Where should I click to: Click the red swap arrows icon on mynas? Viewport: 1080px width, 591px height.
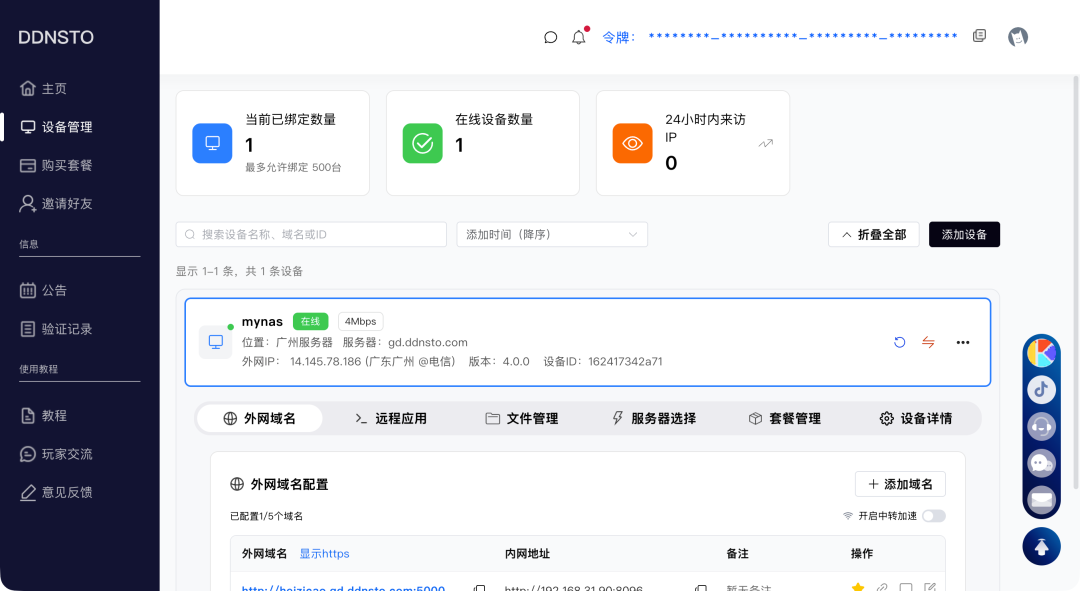pos(928,342)
